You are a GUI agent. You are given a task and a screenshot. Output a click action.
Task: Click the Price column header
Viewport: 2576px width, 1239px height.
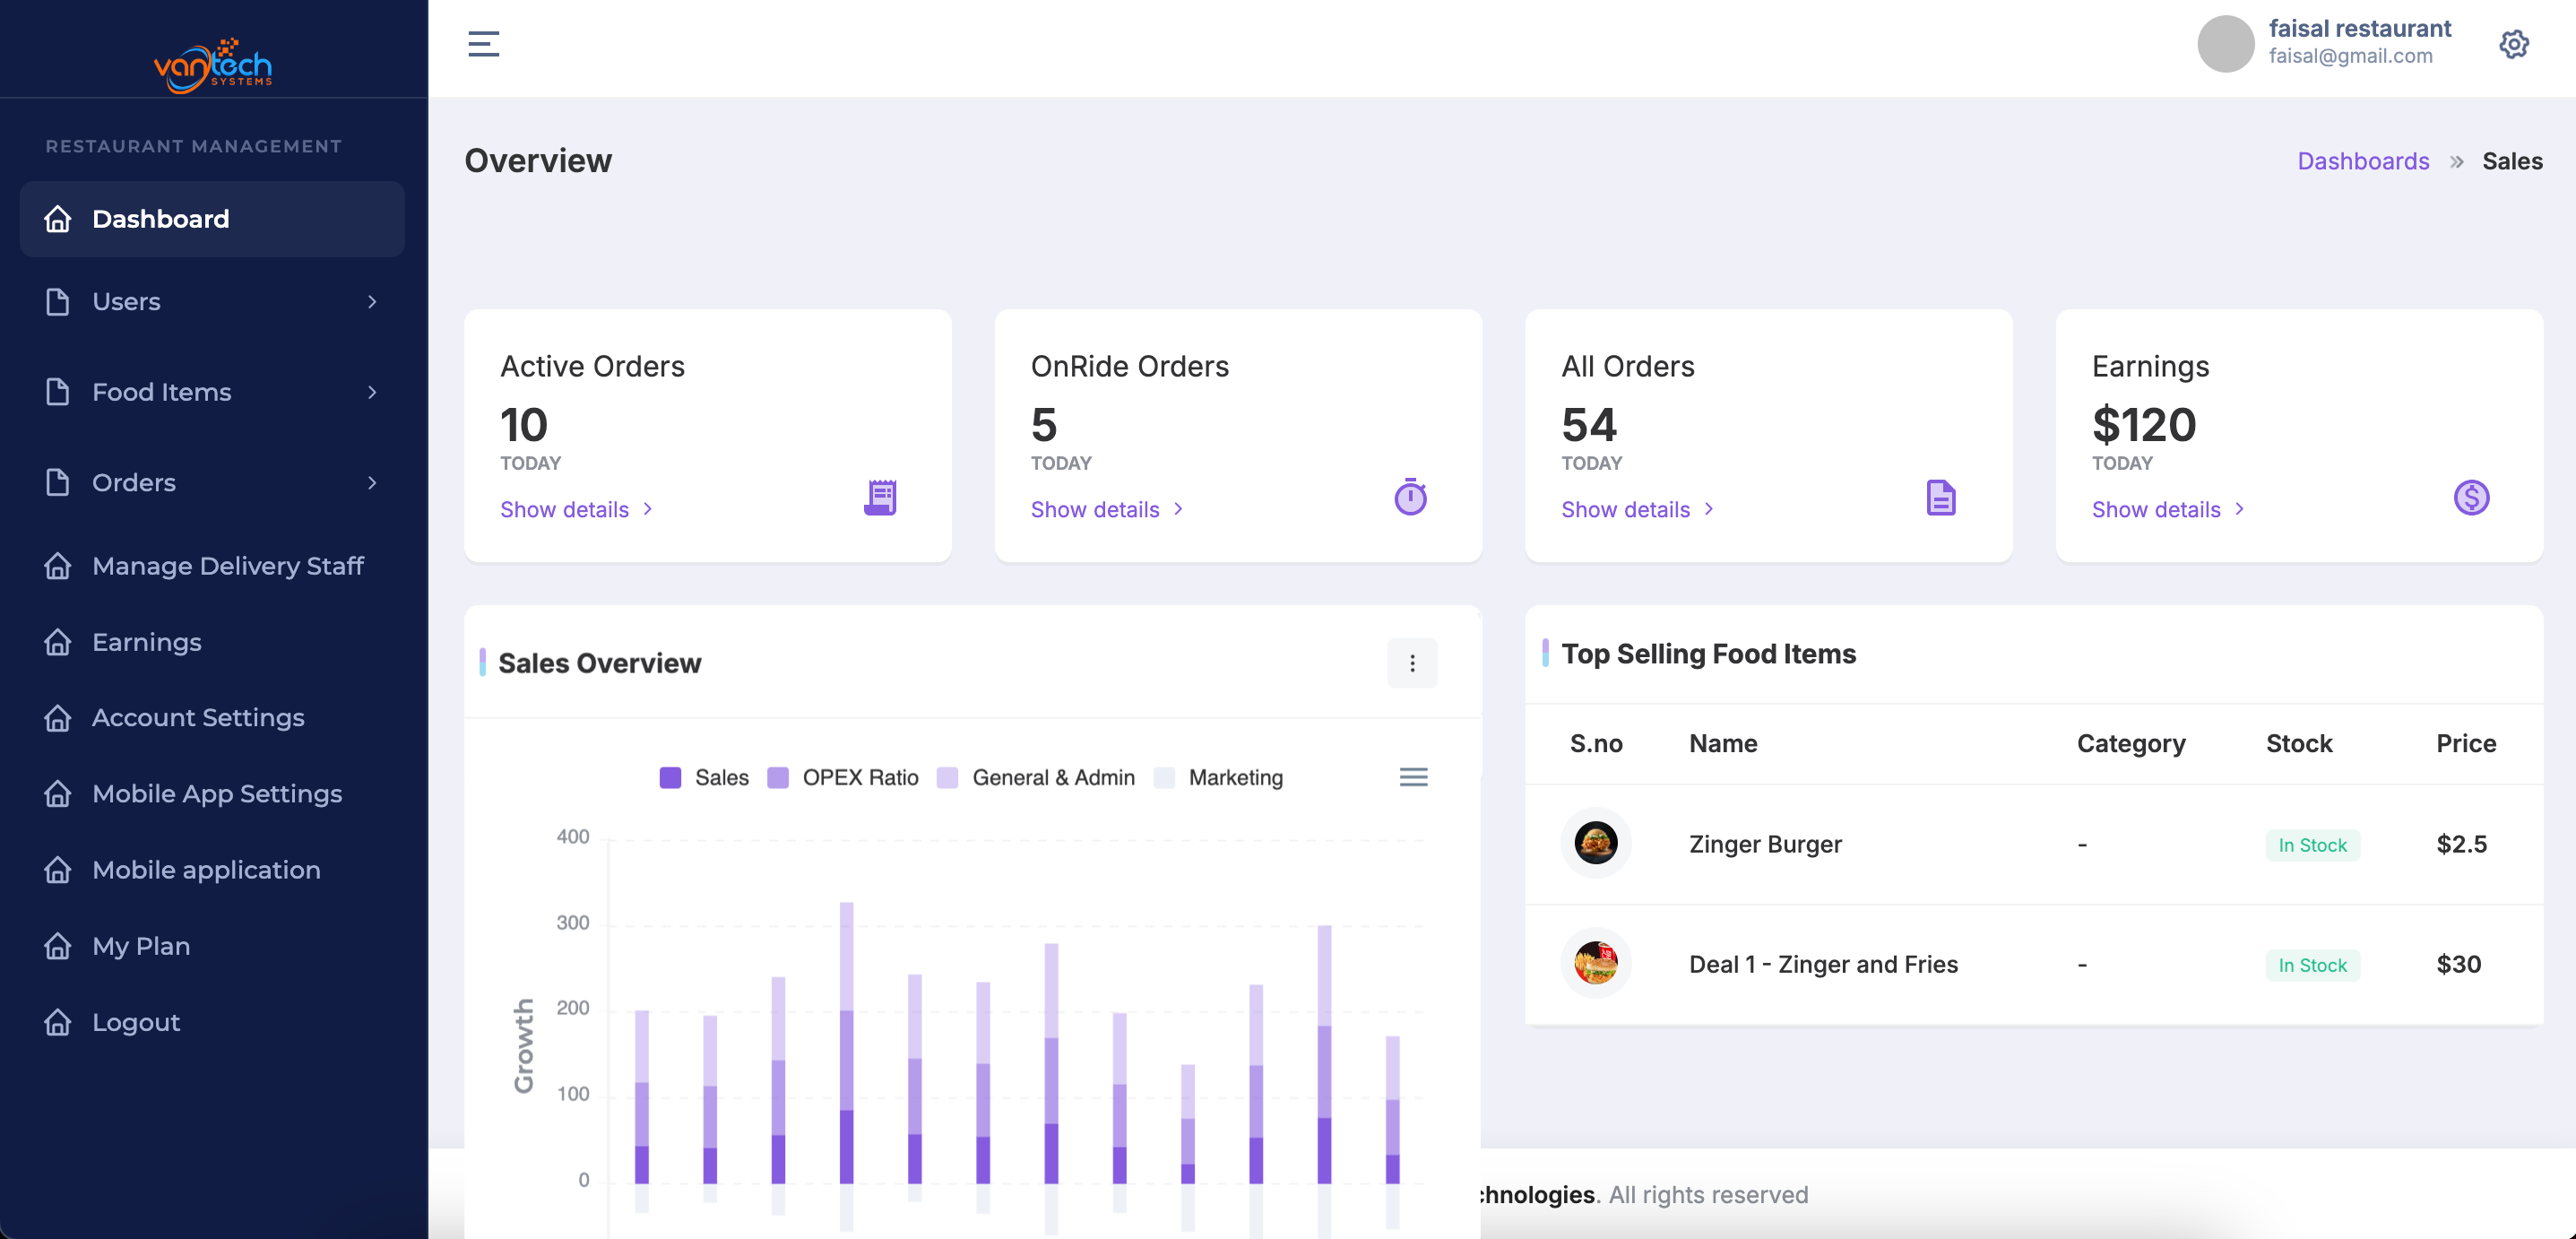click(x=2466, y=743)
